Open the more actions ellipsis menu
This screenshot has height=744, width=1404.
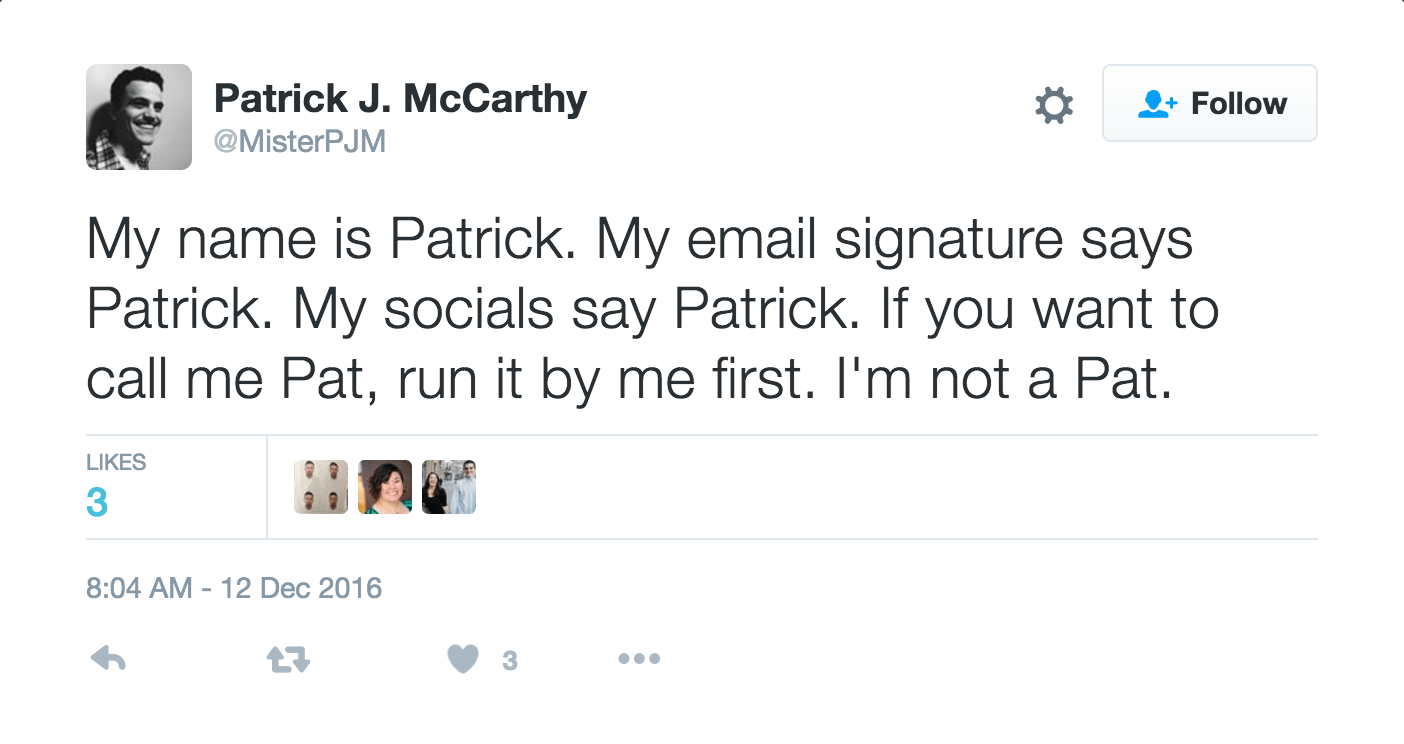click(639, 658)
